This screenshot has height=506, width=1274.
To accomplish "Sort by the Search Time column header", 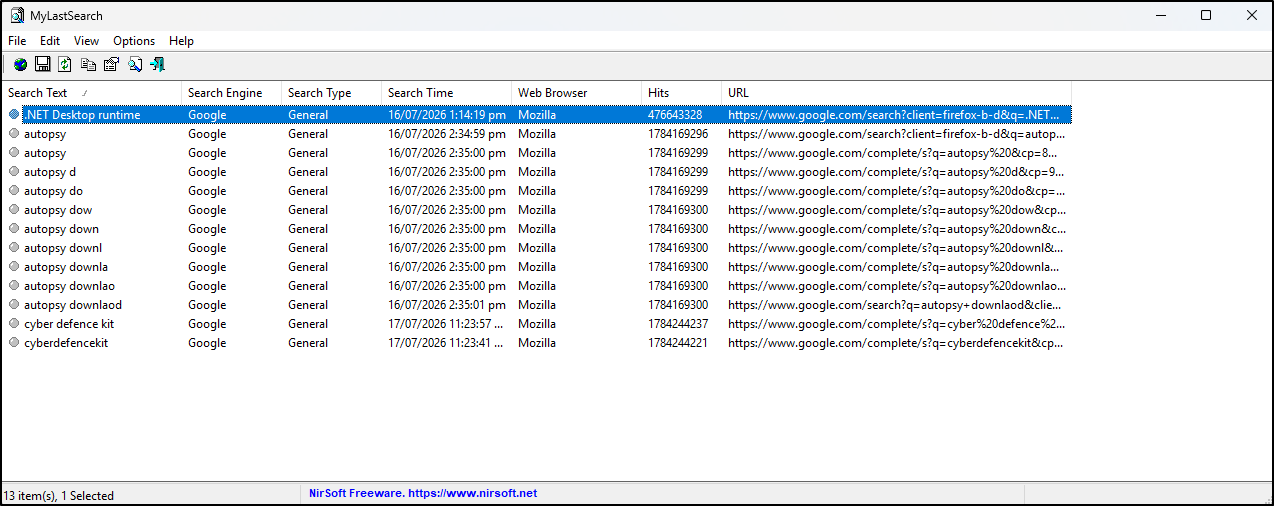I will click(447, 93).
